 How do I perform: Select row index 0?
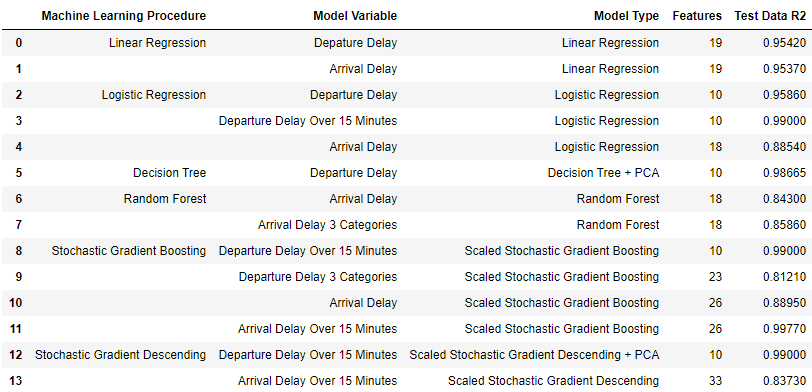coord(19,43)
